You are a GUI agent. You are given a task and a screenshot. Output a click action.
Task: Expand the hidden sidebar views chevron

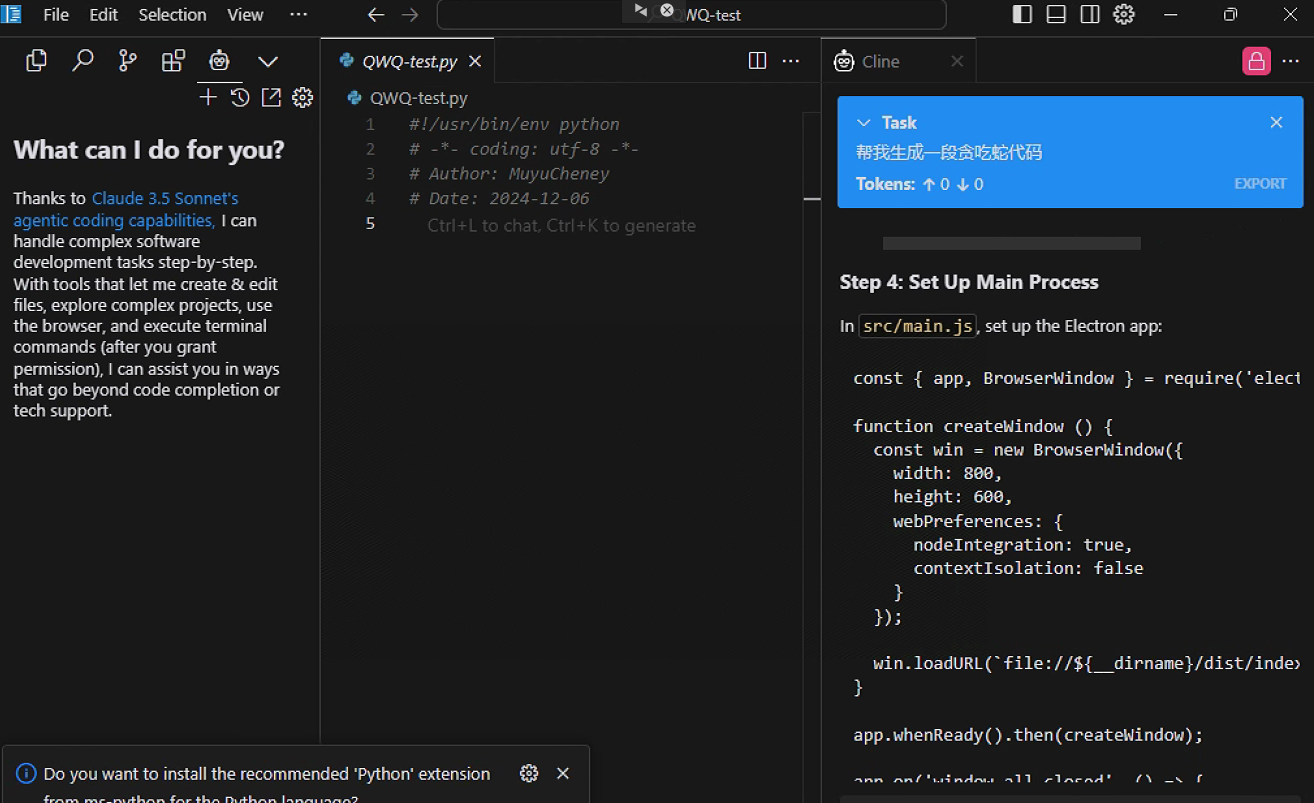pos(268,61)
